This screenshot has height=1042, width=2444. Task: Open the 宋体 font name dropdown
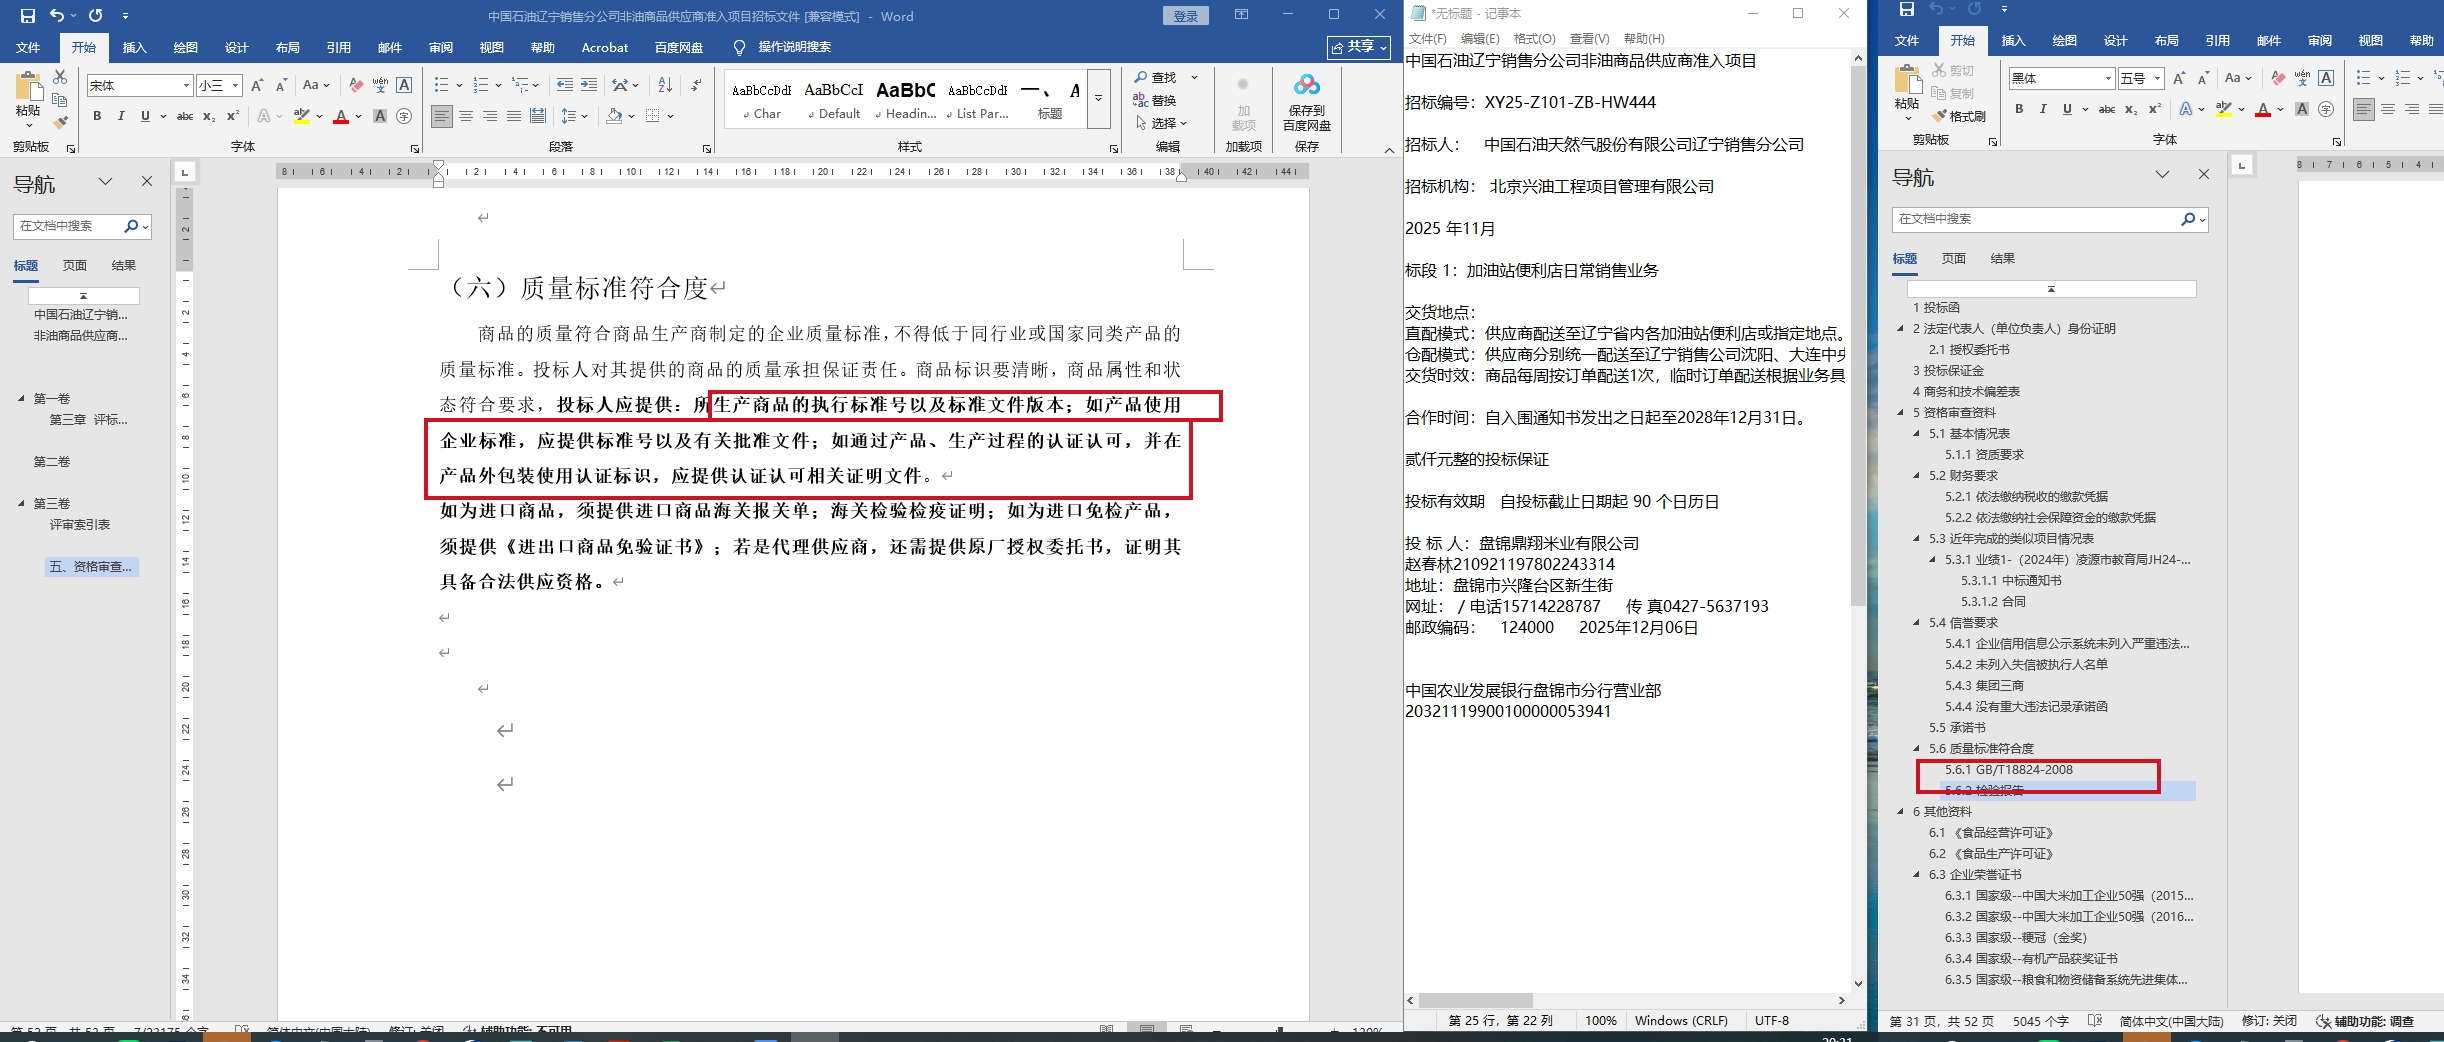pyautogui.click(x=186, y=86)
